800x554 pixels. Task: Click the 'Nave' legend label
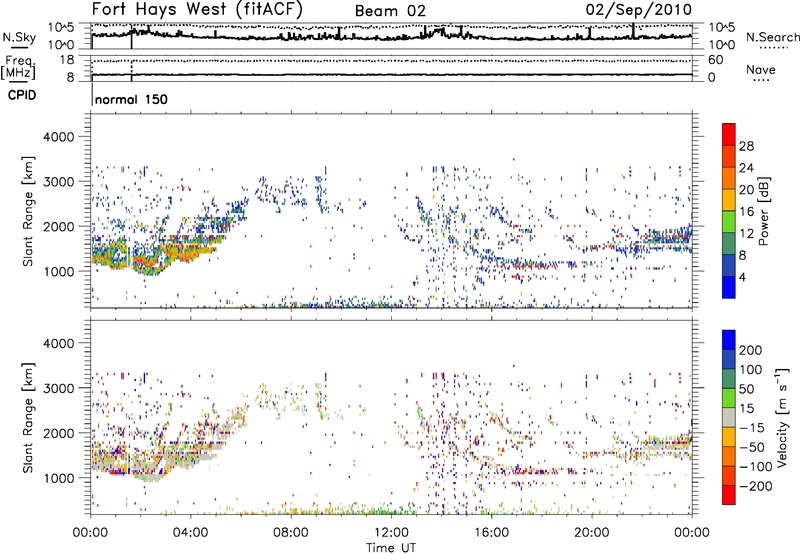[x=761, y=70]
